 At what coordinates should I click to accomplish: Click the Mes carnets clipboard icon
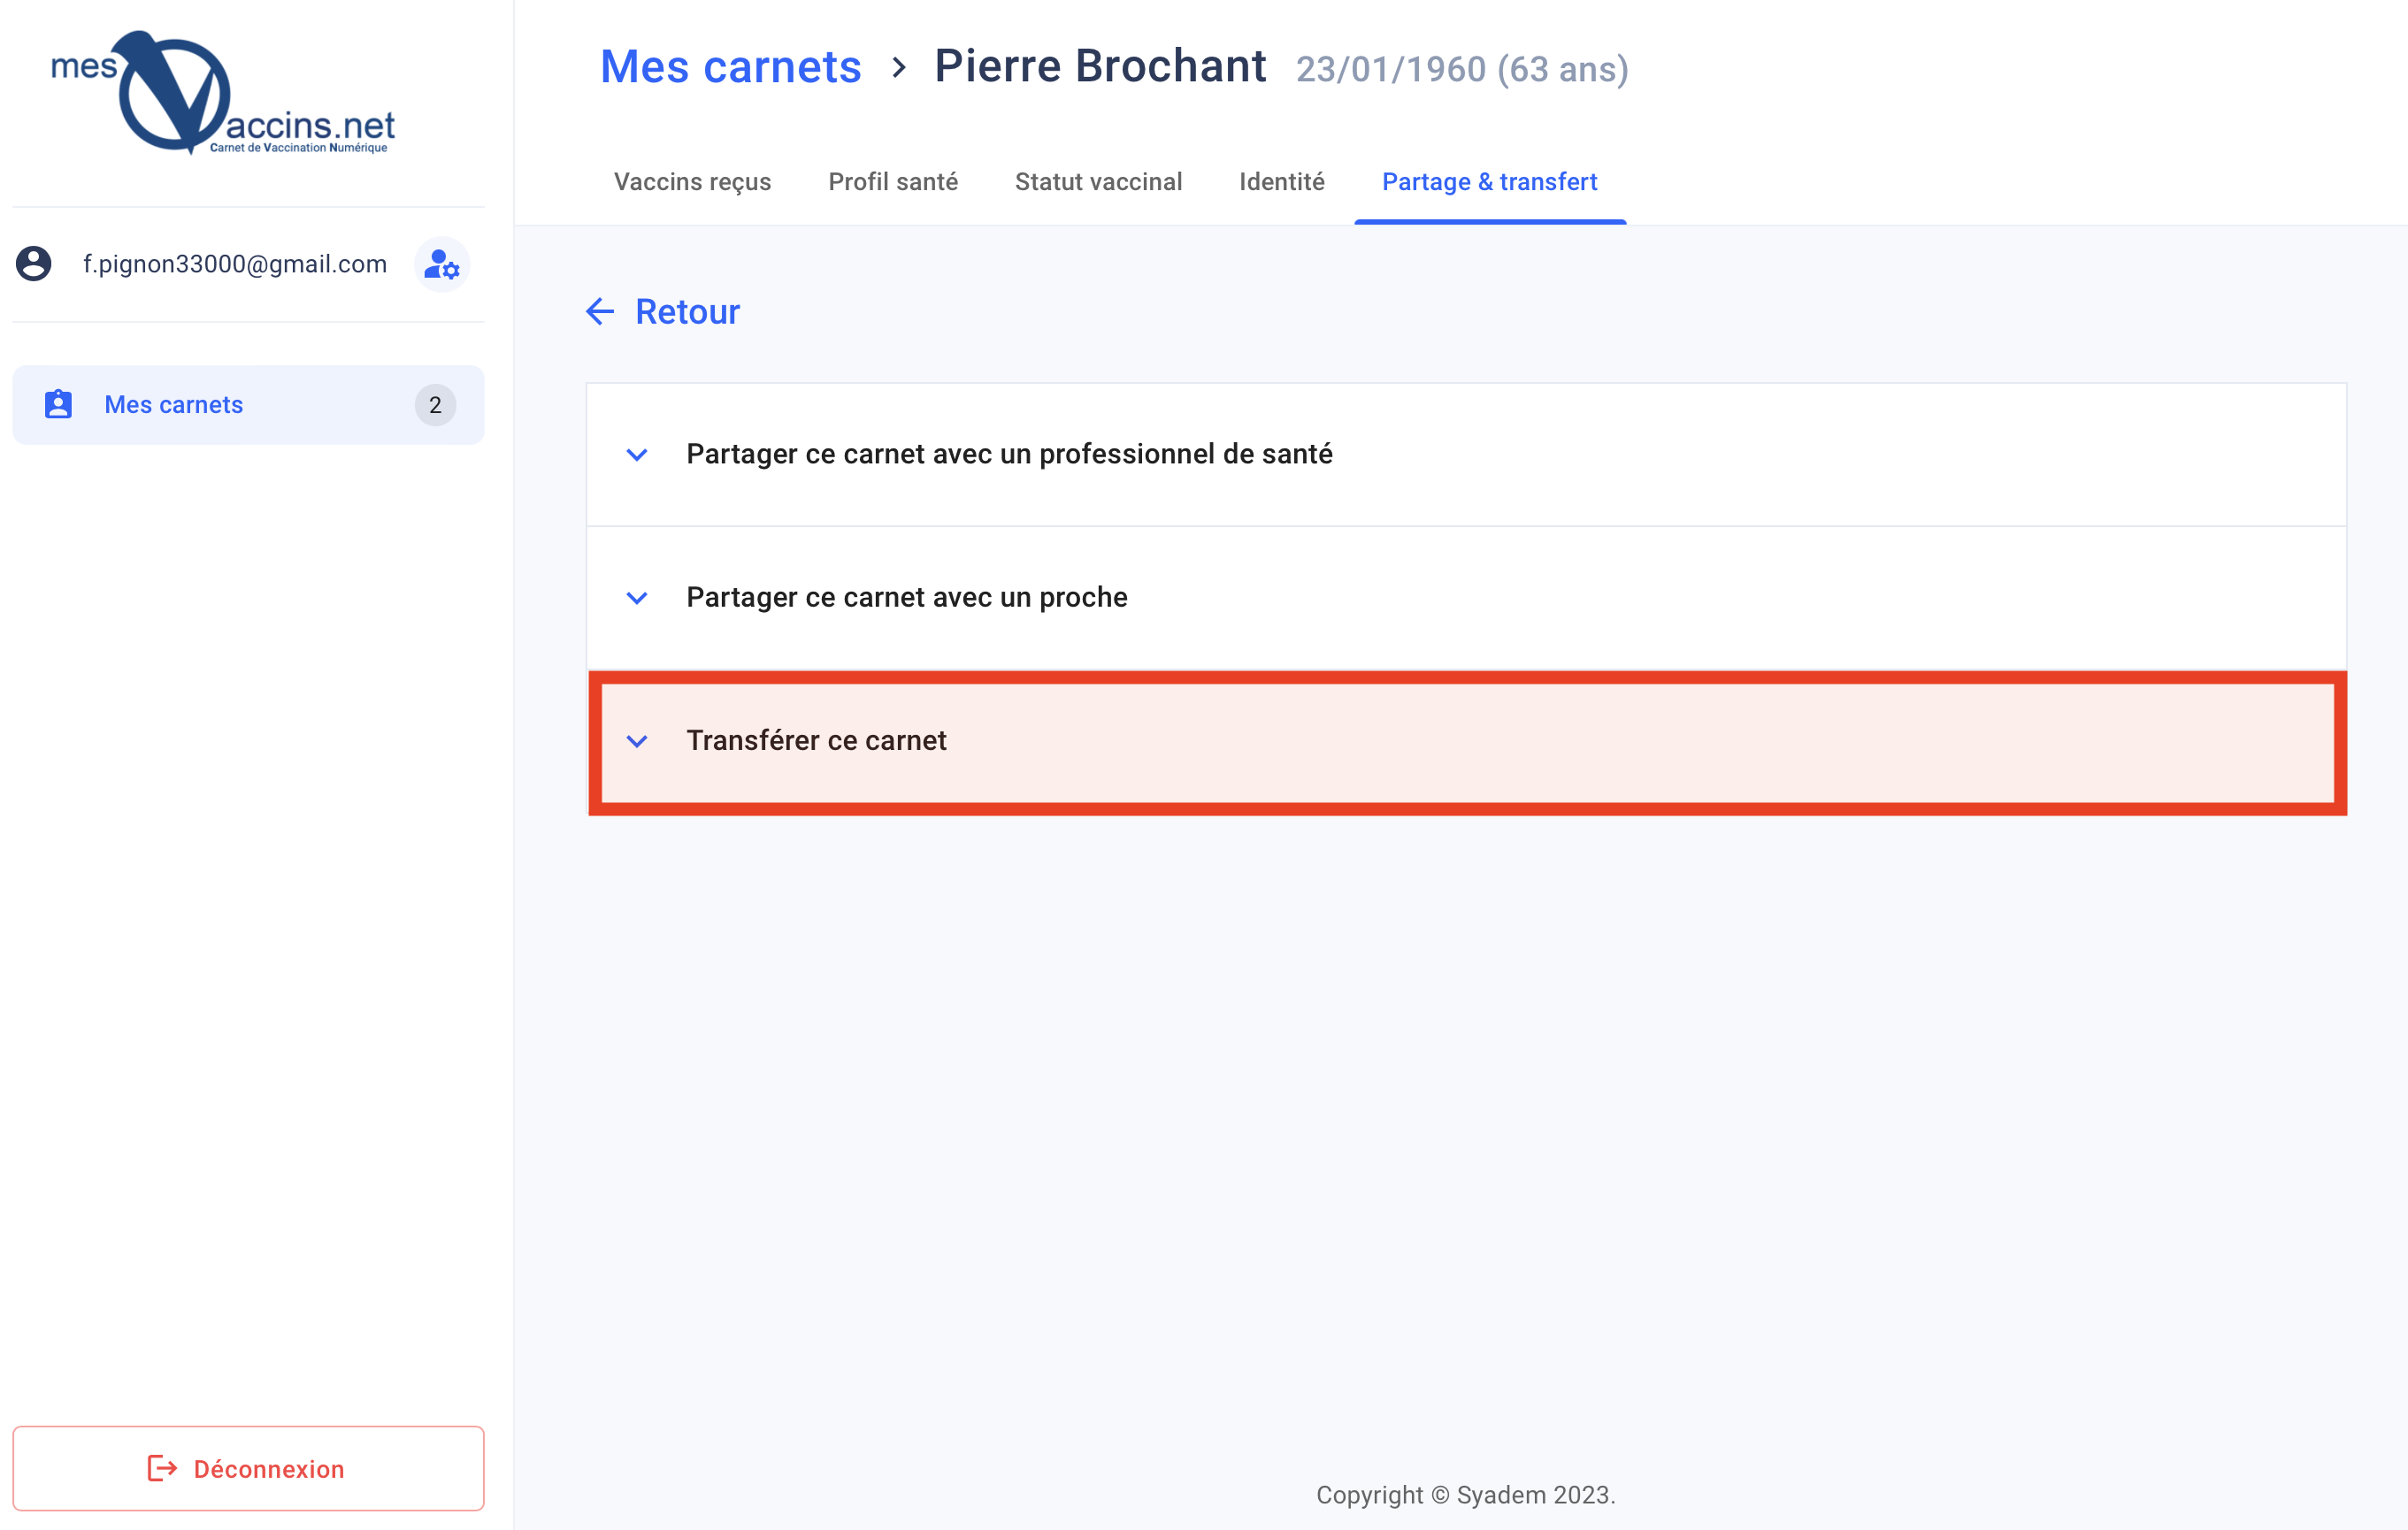(x=59, y=405)
